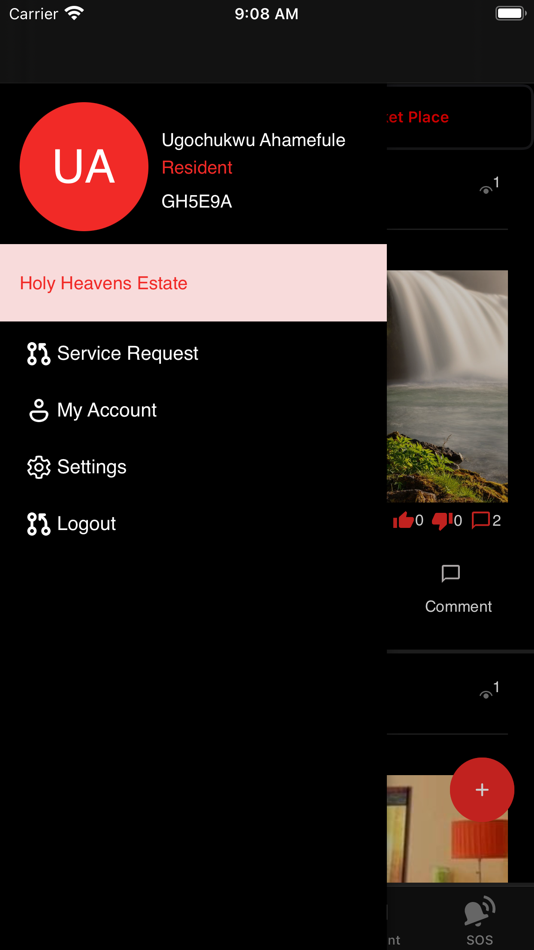The image size is (534, 950).
Task: Dislike the waterfall post with thumbs-down
Action: click(442, 520)
